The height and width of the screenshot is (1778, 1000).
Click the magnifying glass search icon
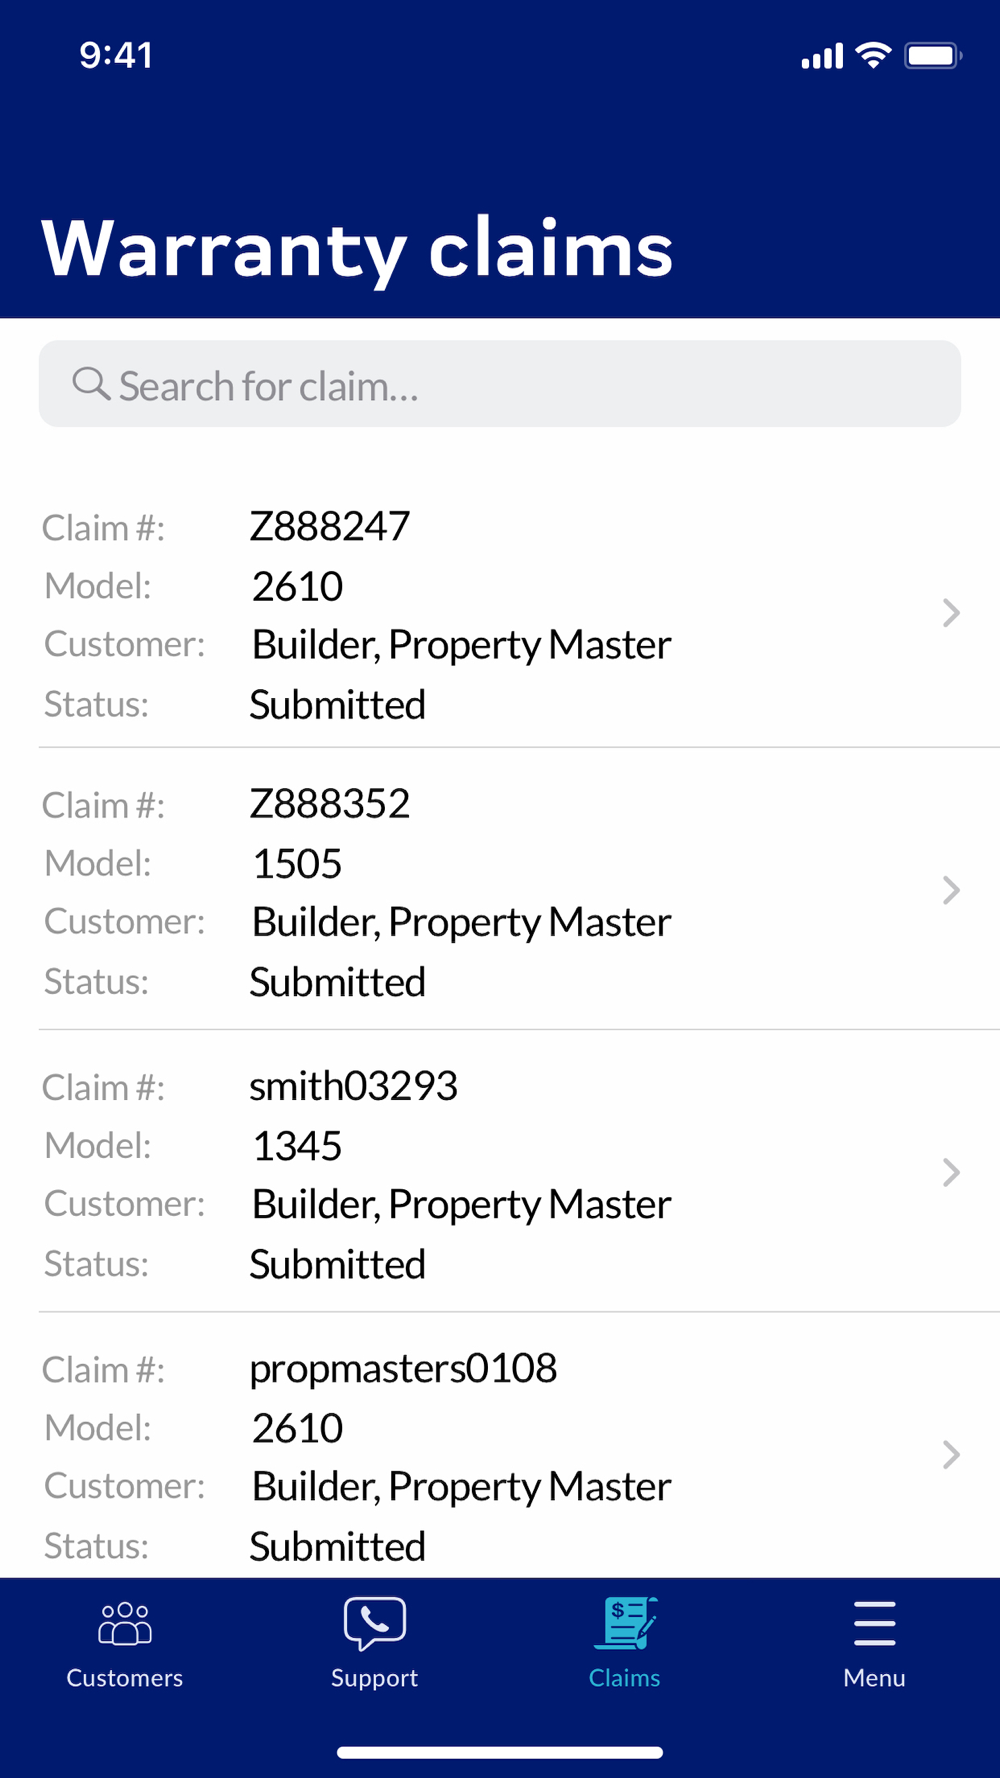pyautogui.click(x=90, y=384)
